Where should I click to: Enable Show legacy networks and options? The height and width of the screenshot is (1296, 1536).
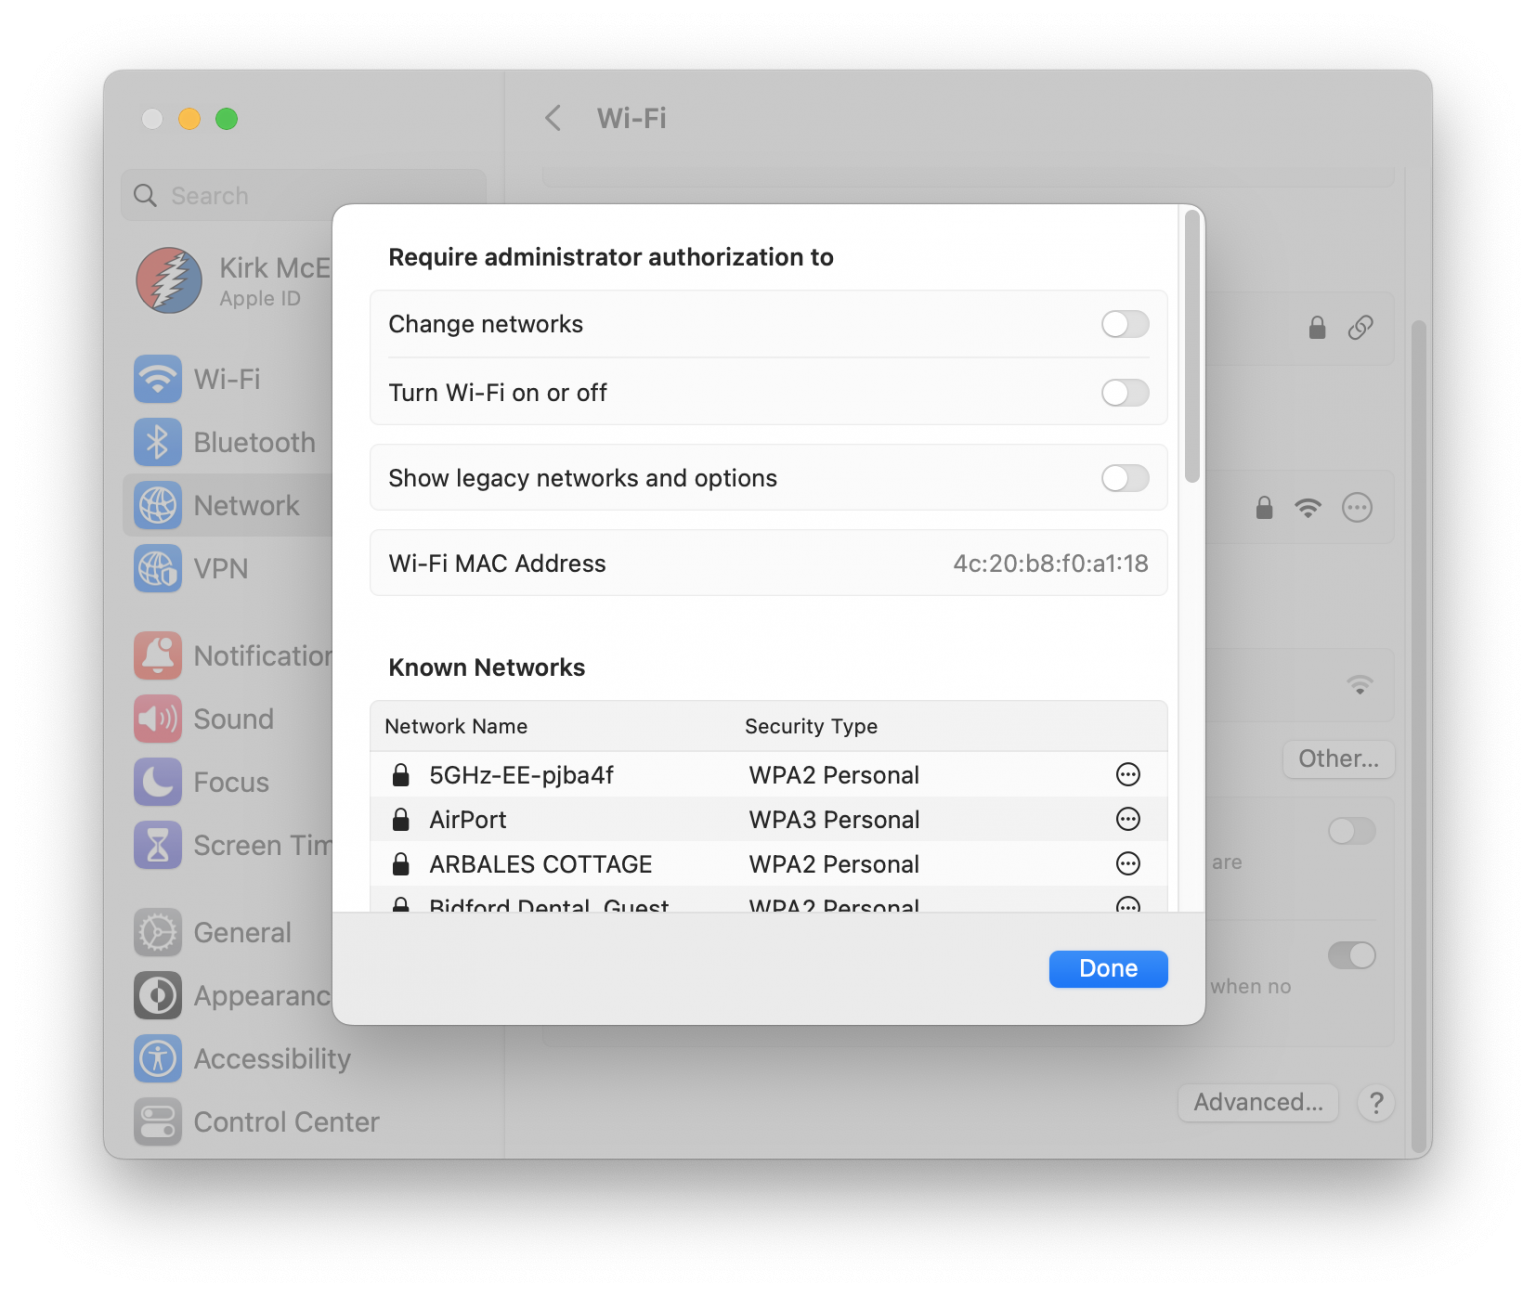click(1124, 478)
